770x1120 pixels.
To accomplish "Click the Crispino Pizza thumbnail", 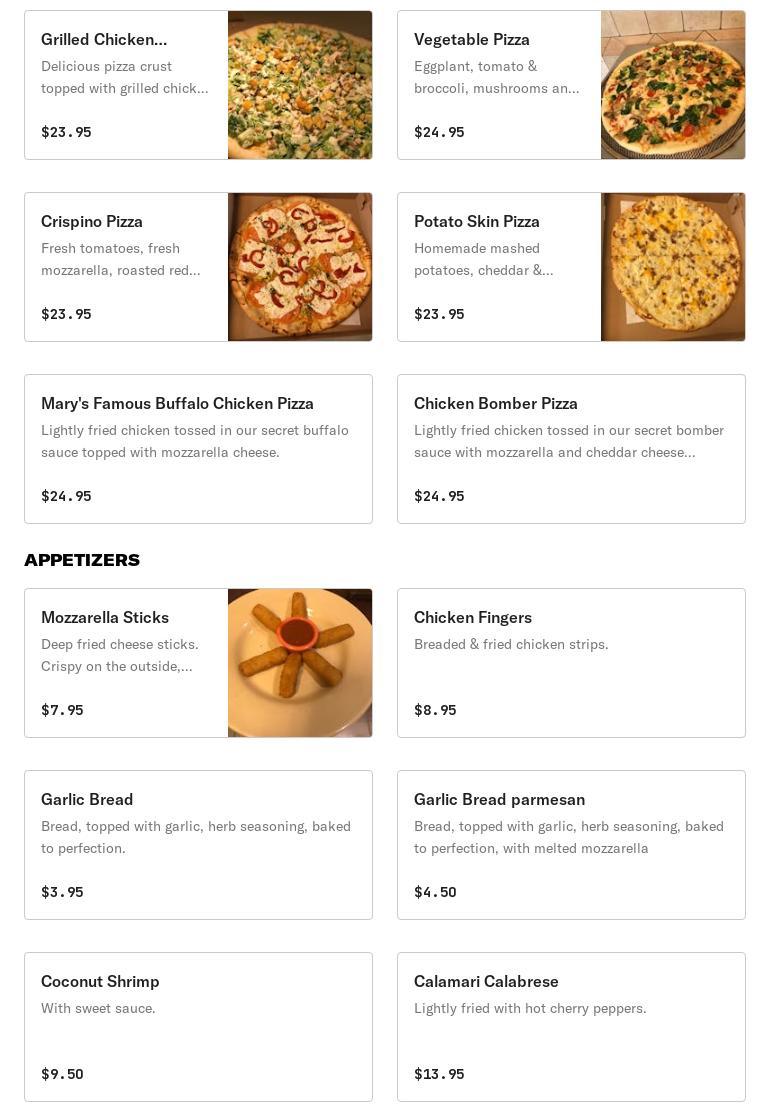I will tap(300, 267).
